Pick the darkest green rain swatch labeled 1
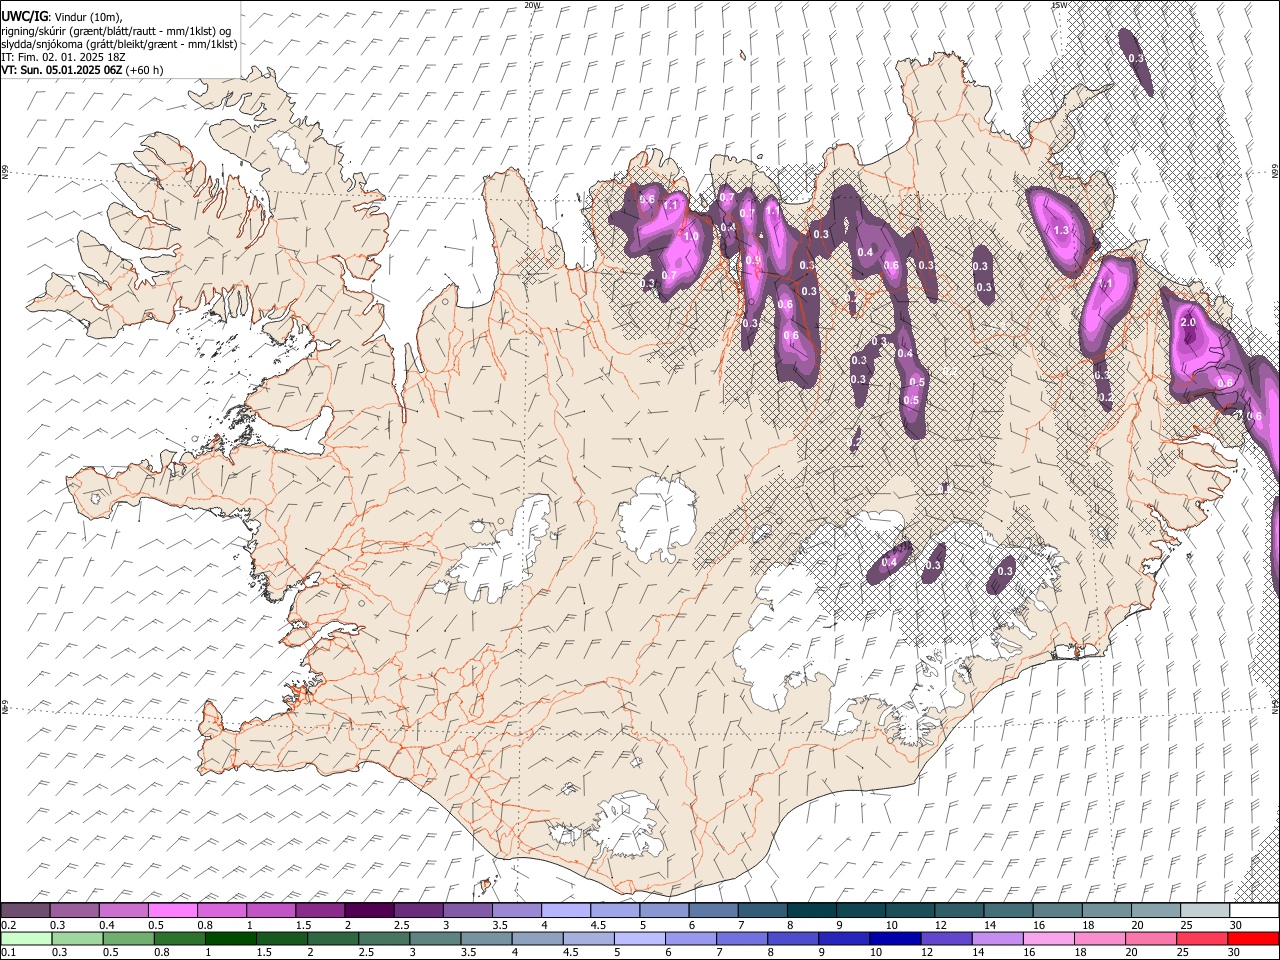Viewport: 1280px width, 960px height. (230, 938)
